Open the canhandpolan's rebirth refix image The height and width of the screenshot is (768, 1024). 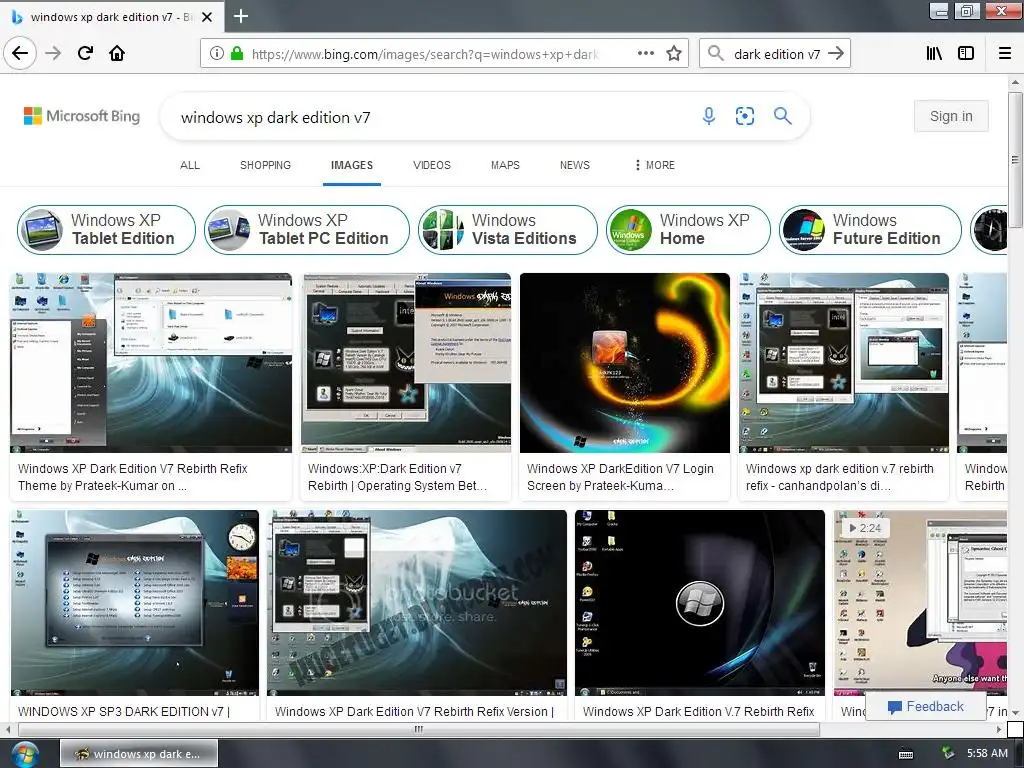[x=843, y=362]
